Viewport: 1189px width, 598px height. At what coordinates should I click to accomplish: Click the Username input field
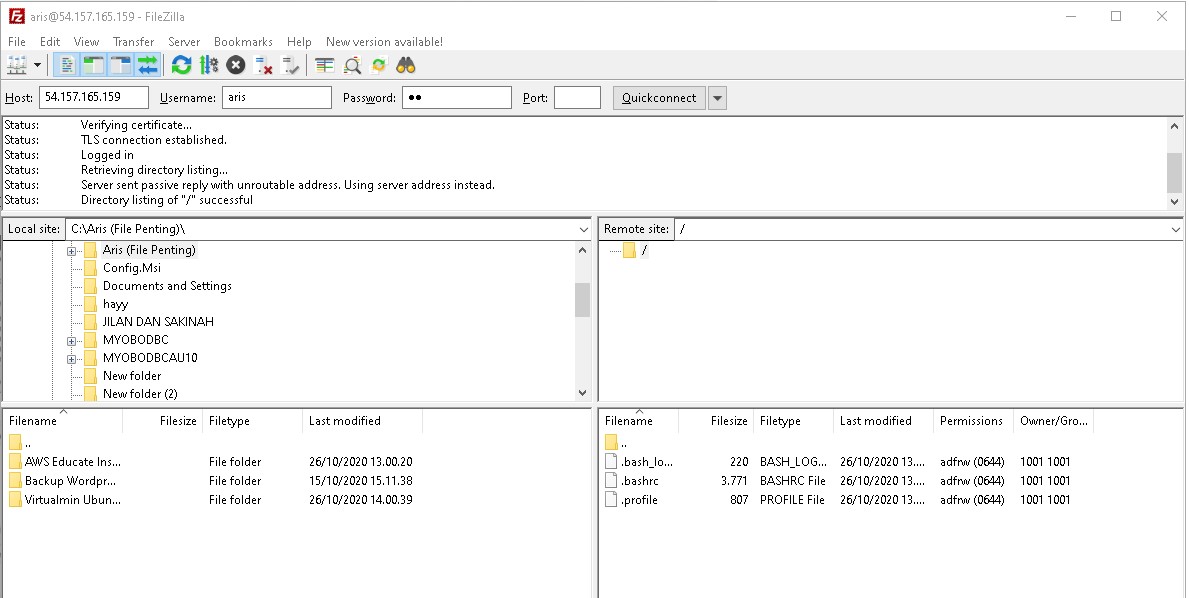277,97
